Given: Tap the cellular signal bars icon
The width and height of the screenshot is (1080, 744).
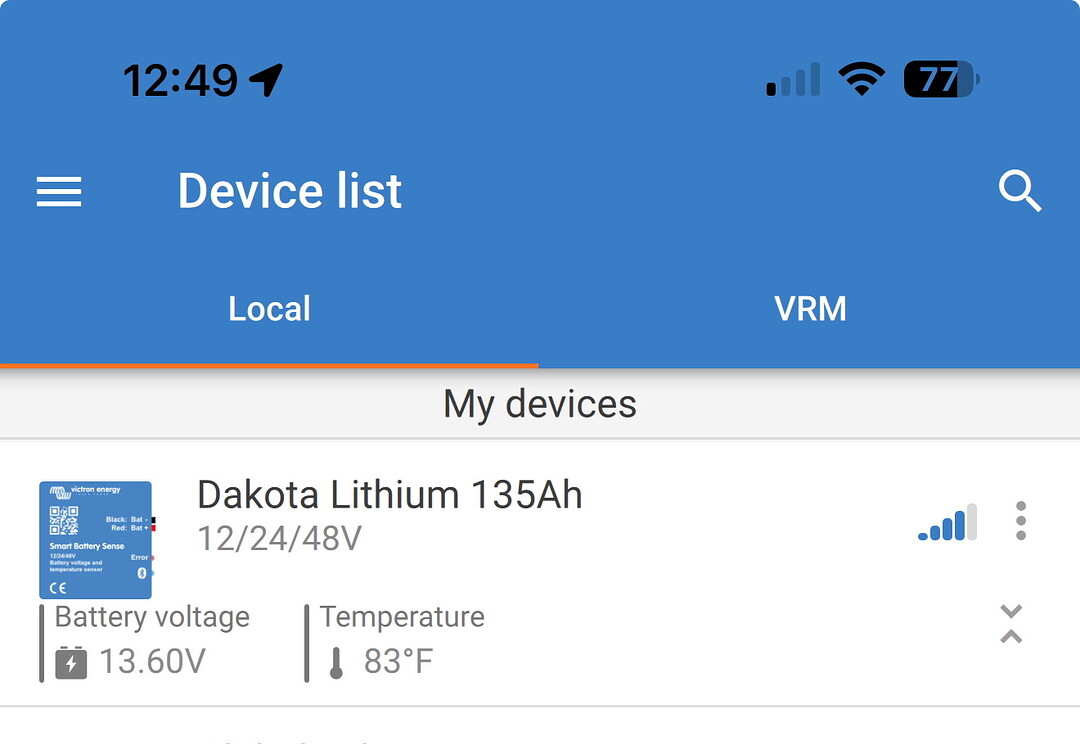Looking at the screenshot, I should tap(793, 79).
